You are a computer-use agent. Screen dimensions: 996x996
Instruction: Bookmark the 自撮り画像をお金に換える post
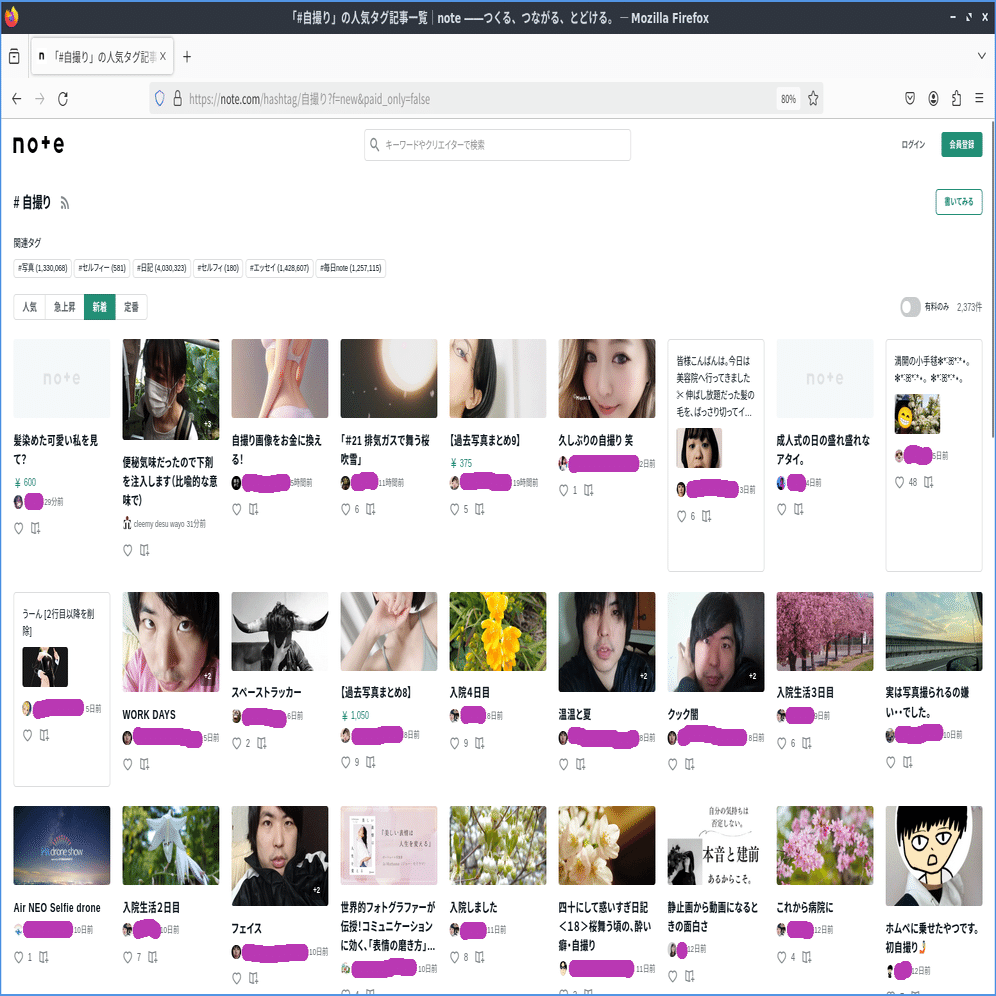pyautogui.click(x=253, y=509)
